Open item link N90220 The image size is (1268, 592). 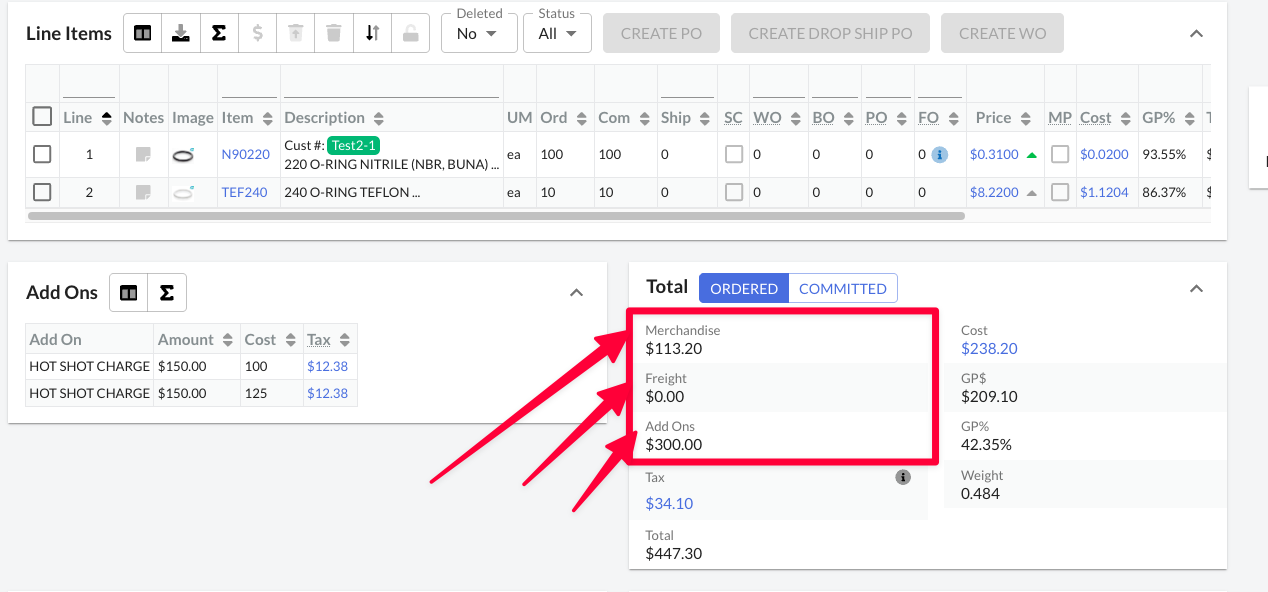(x=245, y=155)
